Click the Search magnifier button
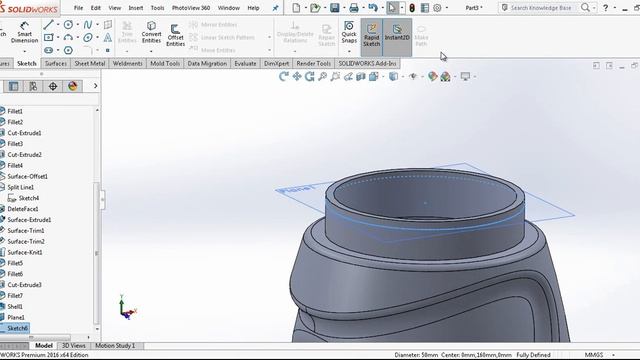Viewport: 640px width, 360px height. tap(585, 8)
